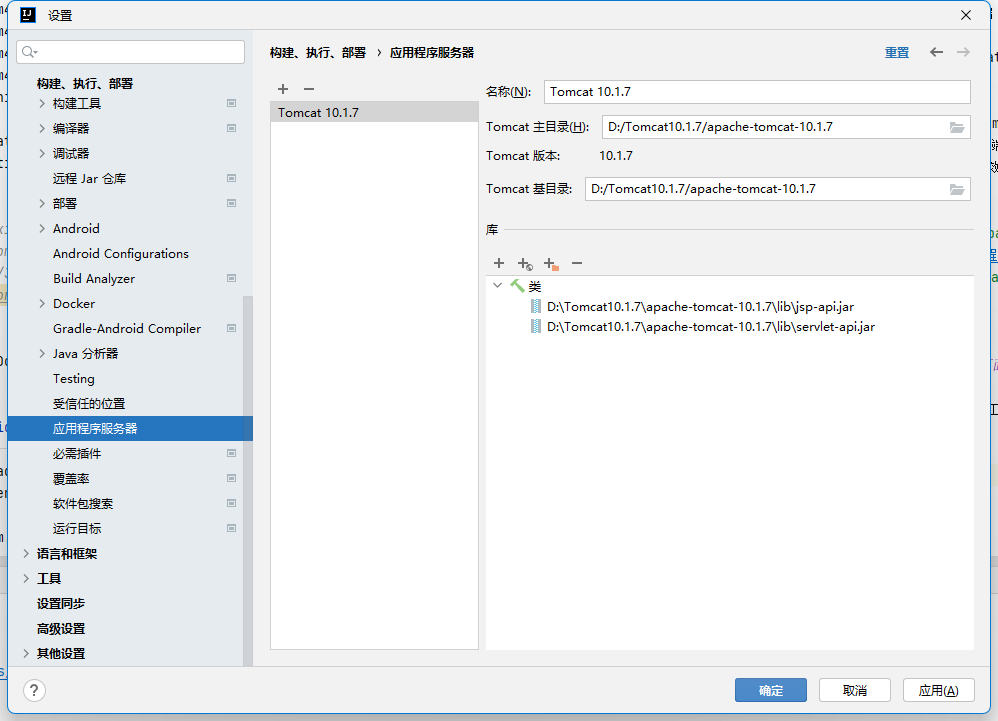Select Tomcat 10.1.7 in server list
The width and height of the screenshot is (998, 721).
(374, 112)
